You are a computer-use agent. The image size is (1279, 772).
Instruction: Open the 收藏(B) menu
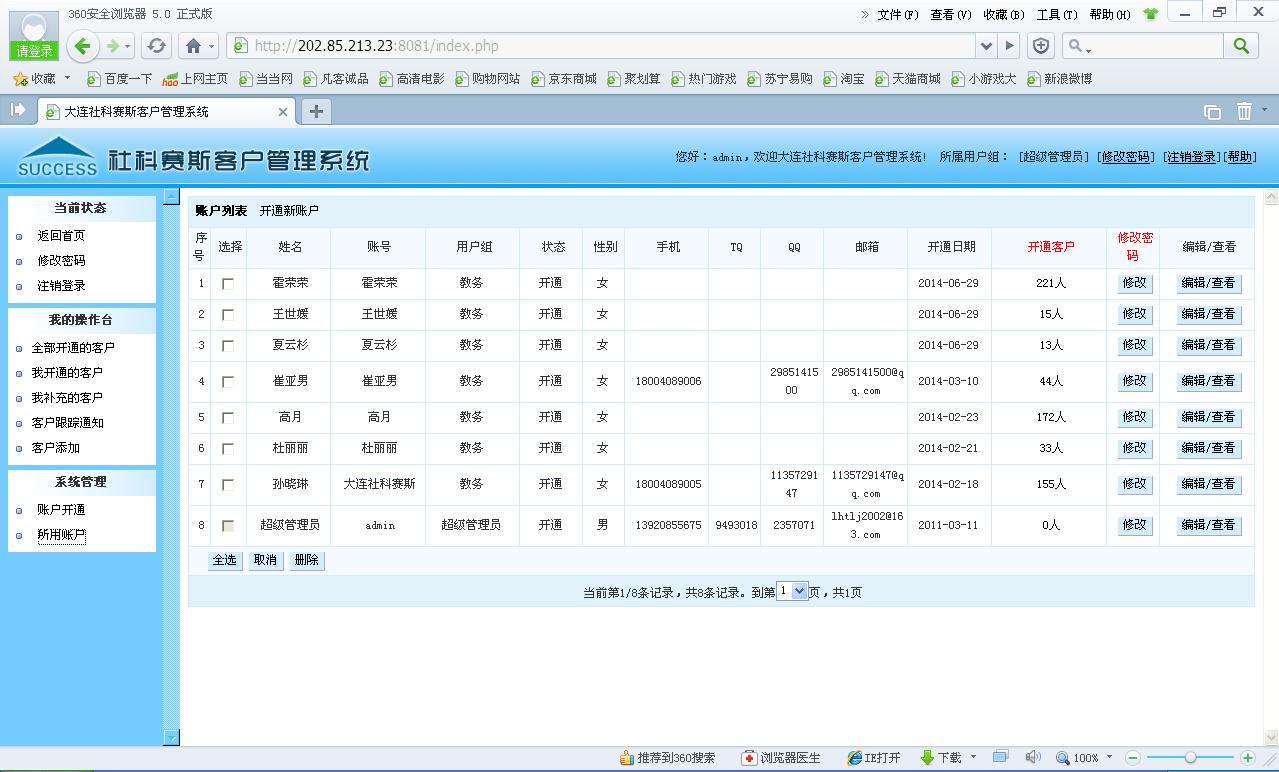pyautogui.click(x=1004, y=14)
